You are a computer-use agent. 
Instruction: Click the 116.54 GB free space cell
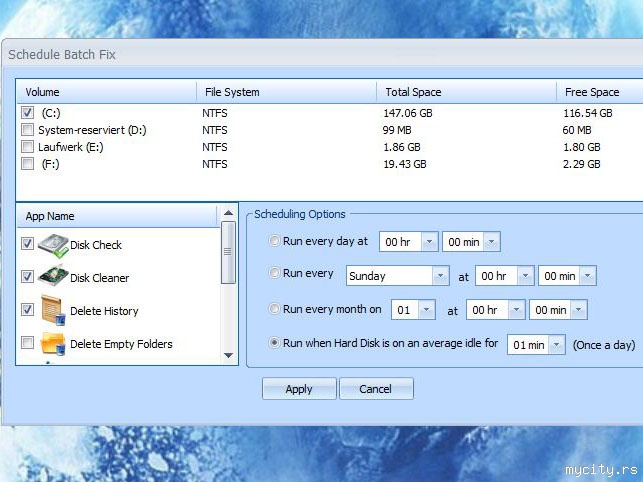[x=588, y=113]
